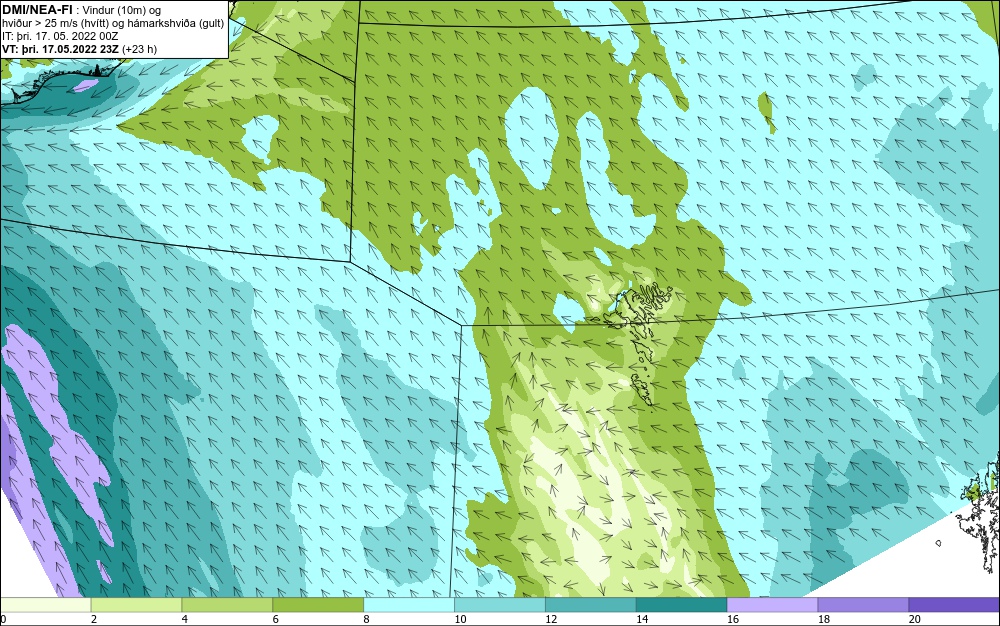
Task: Click the 'IT: þri. 17. 05. 2022 00Z' line
Action: pos(60,36)
